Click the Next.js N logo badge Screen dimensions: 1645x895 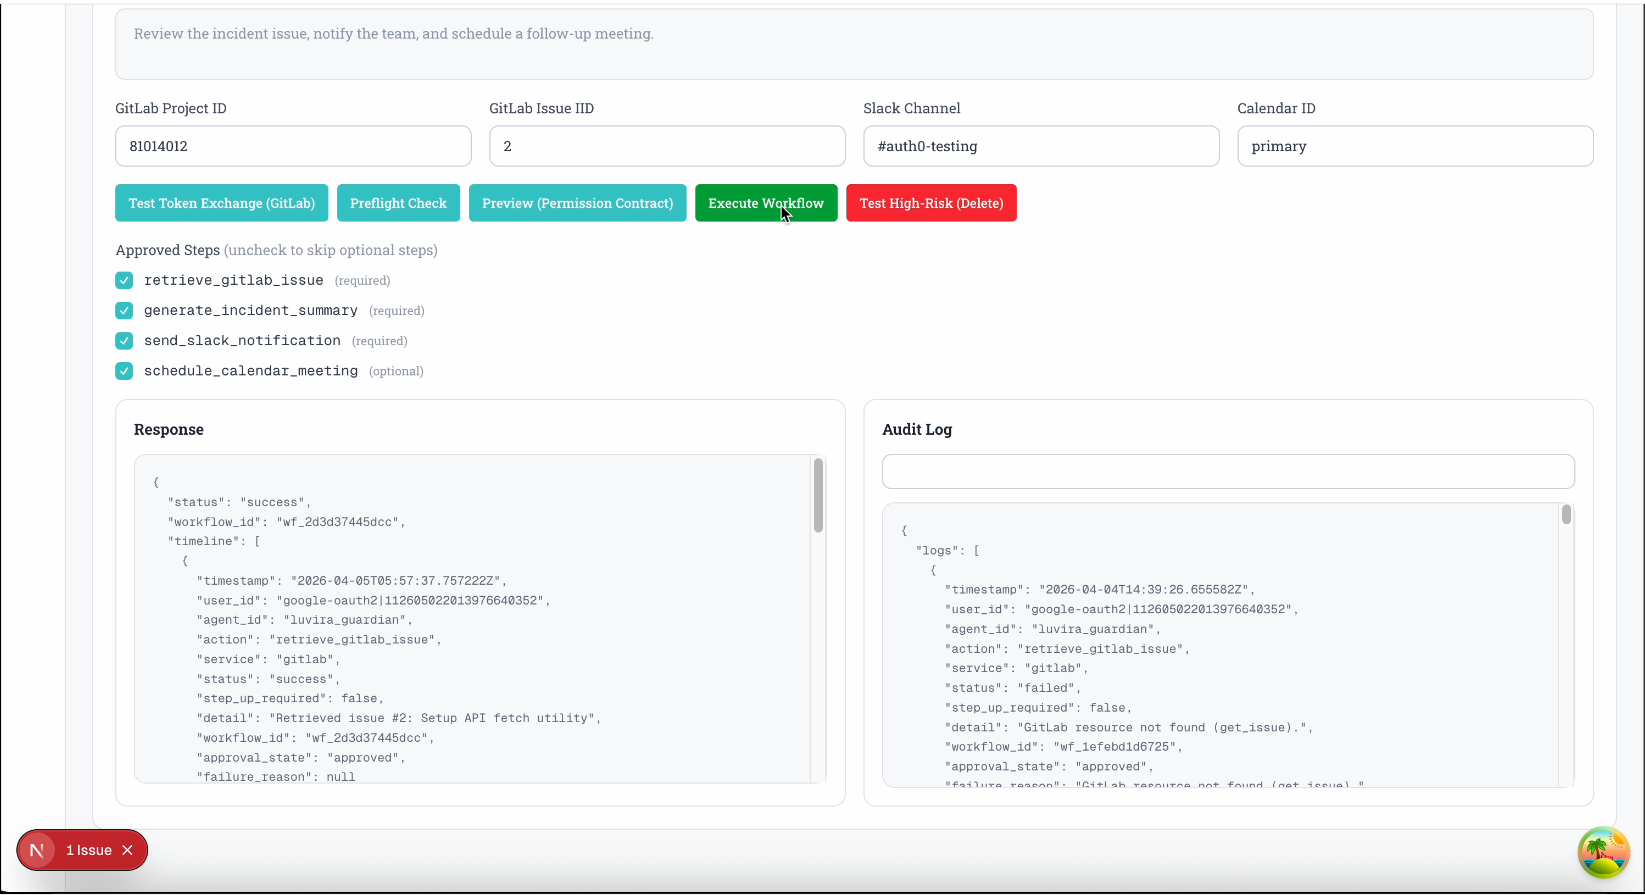(x=37, y=850)
